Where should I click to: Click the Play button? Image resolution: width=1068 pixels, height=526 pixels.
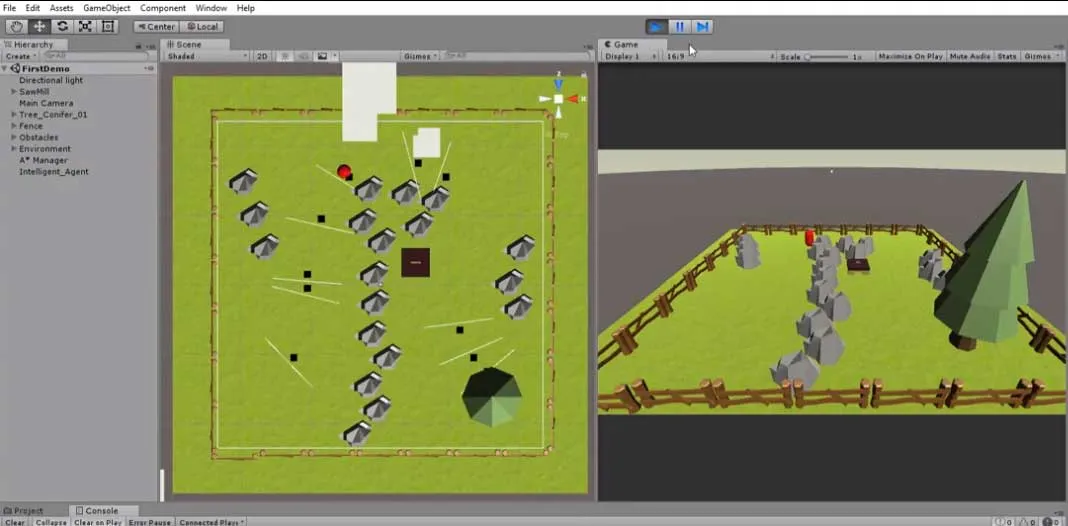pos(656,27)
